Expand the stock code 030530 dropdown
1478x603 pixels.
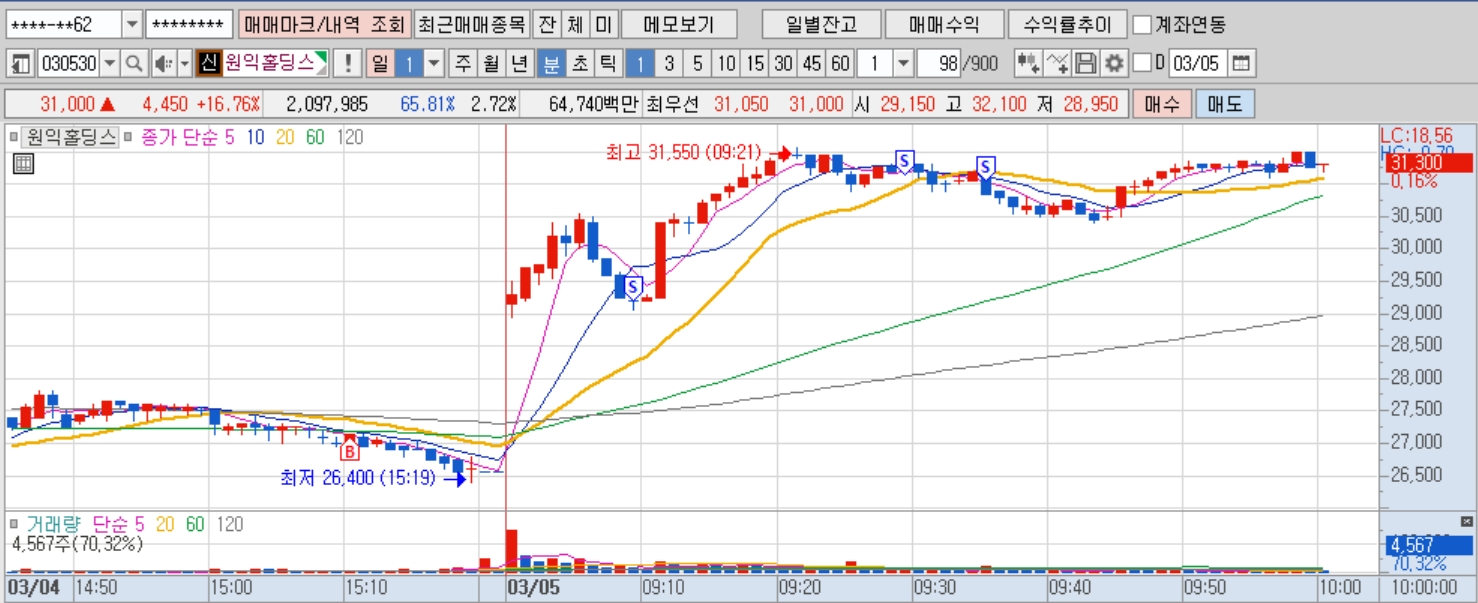tap(109, 64)
